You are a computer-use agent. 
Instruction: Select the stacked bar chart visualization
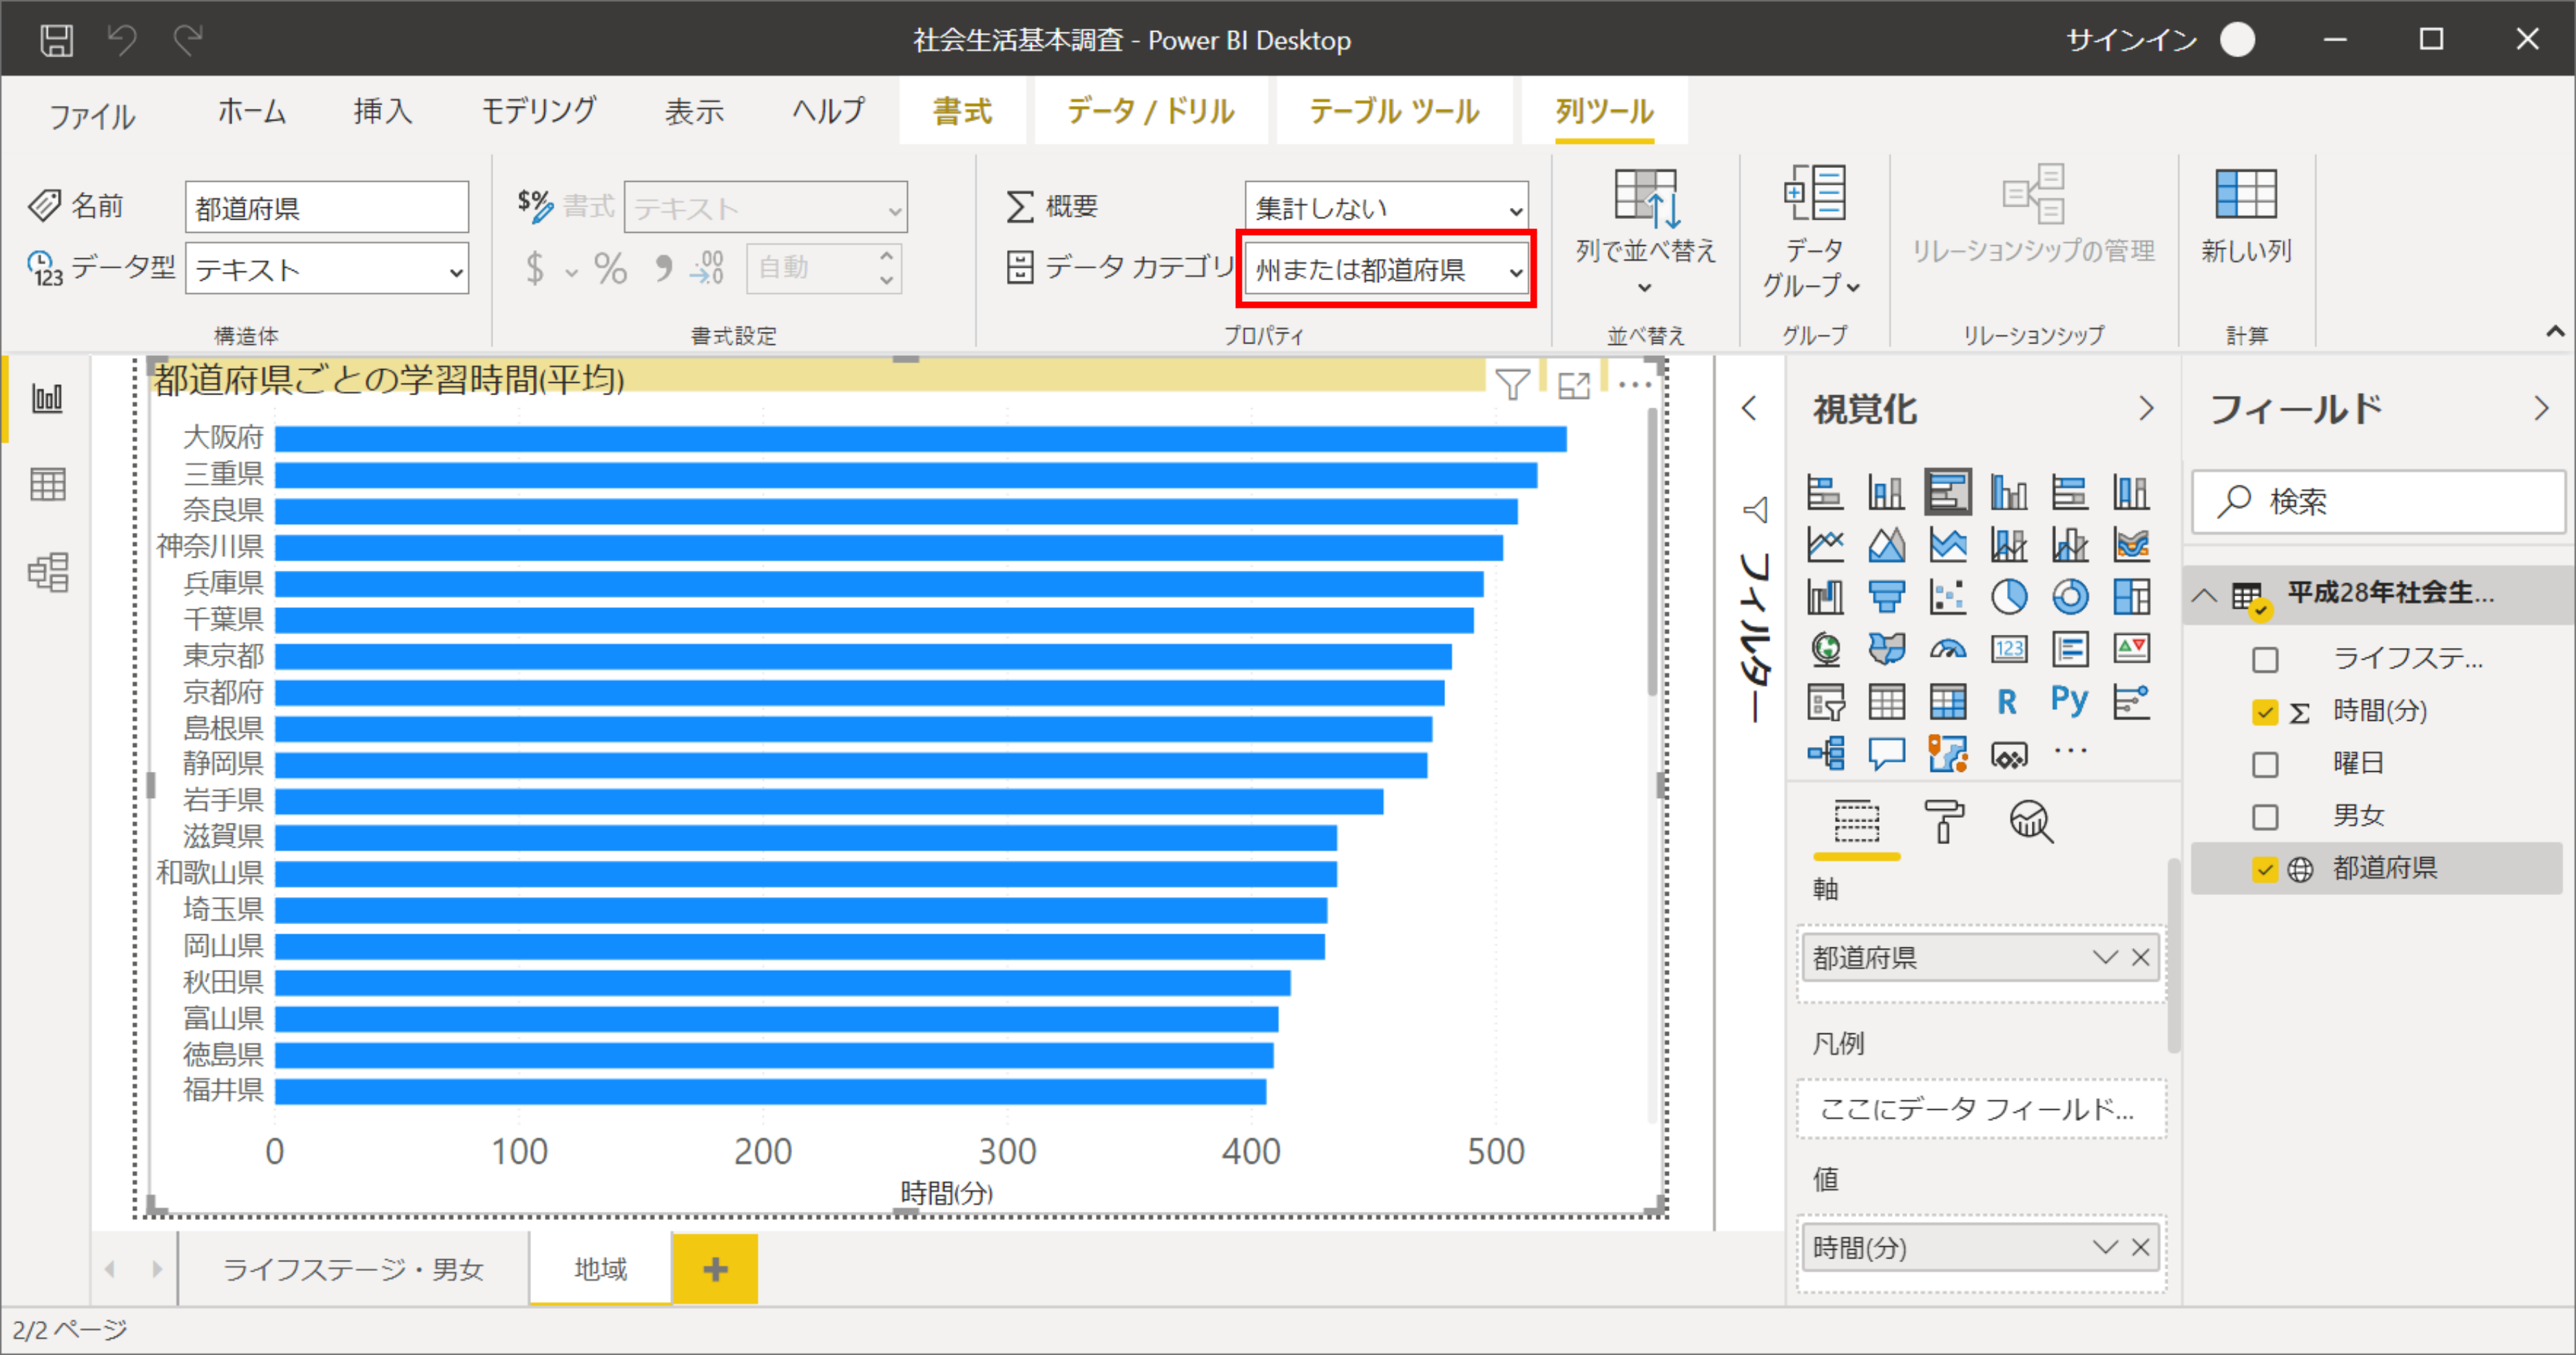pyautogui.click(x=1825, y=491)
